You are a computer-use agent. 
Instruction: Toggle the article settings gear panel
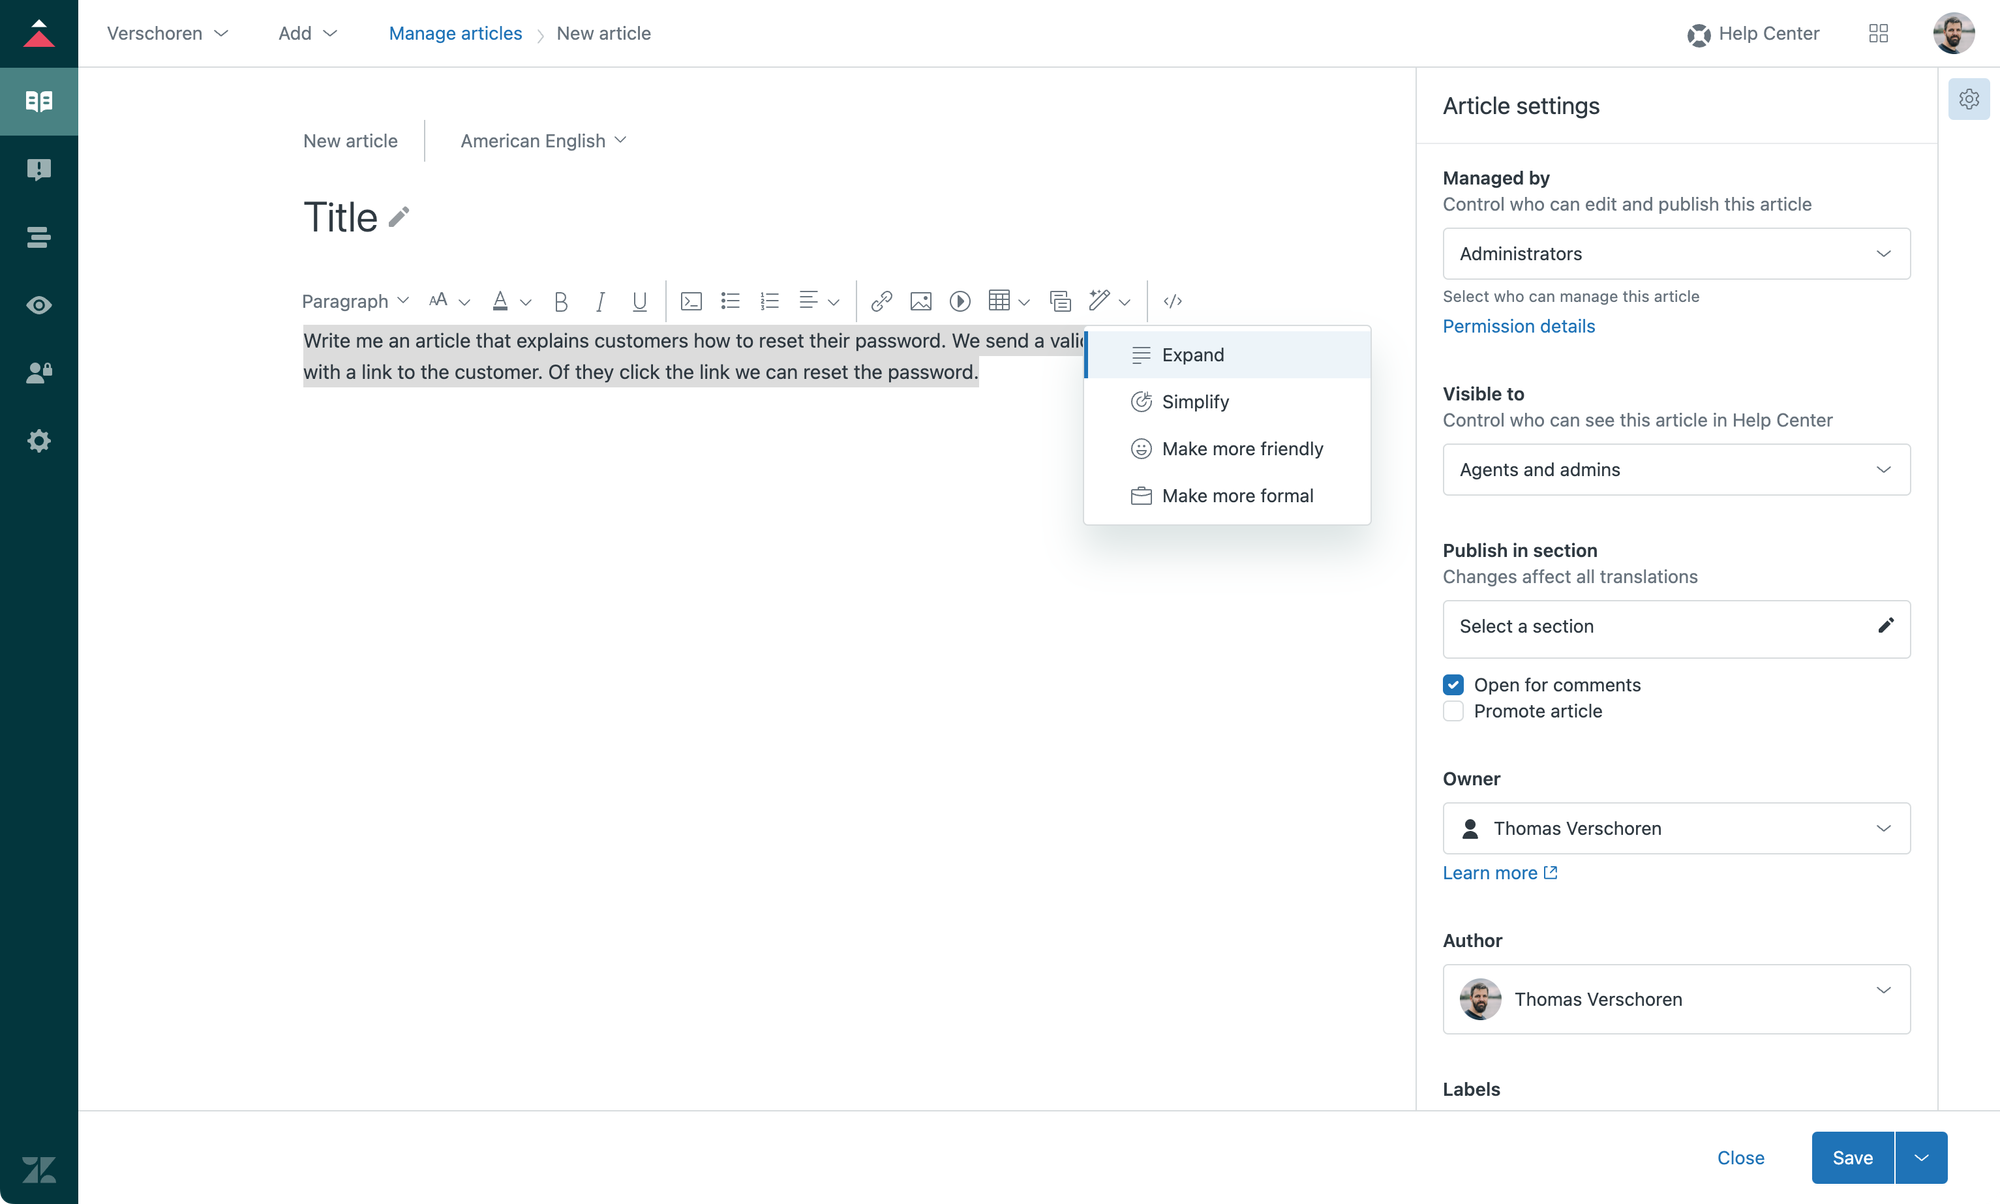click(x=1968, y=99)
